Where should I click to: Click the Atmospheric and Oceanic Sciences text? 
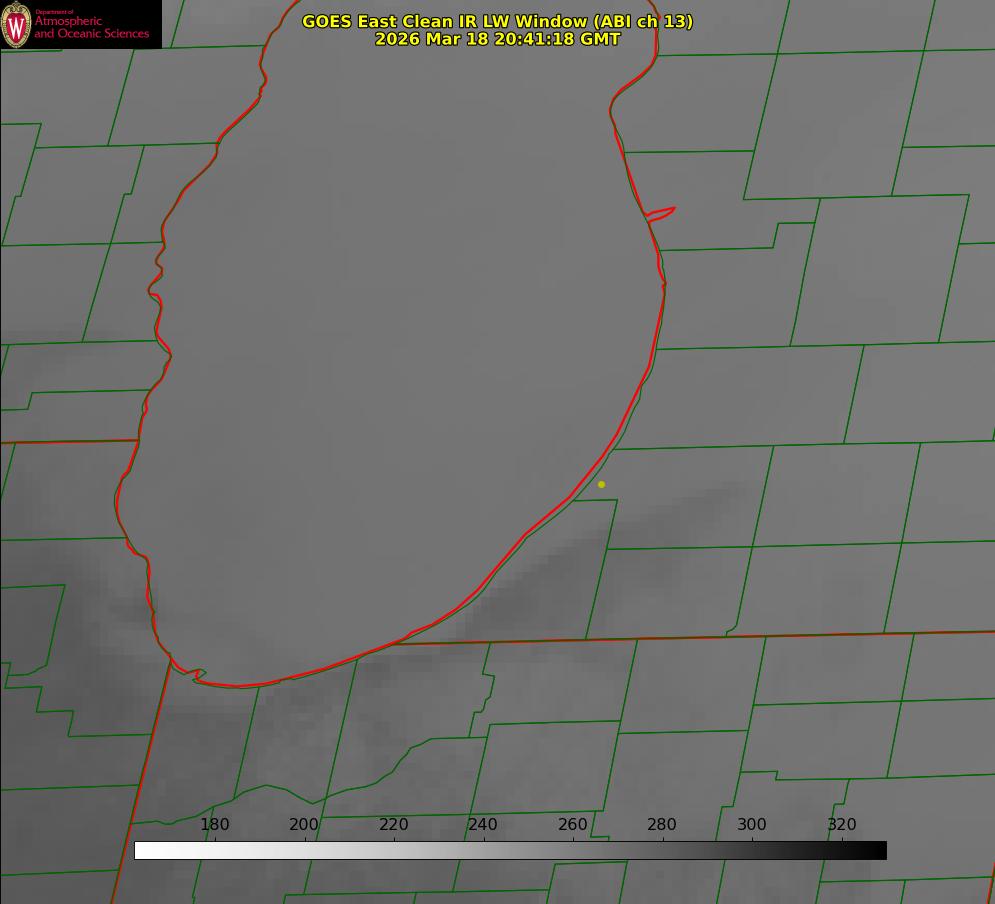(x=92, y=27)
